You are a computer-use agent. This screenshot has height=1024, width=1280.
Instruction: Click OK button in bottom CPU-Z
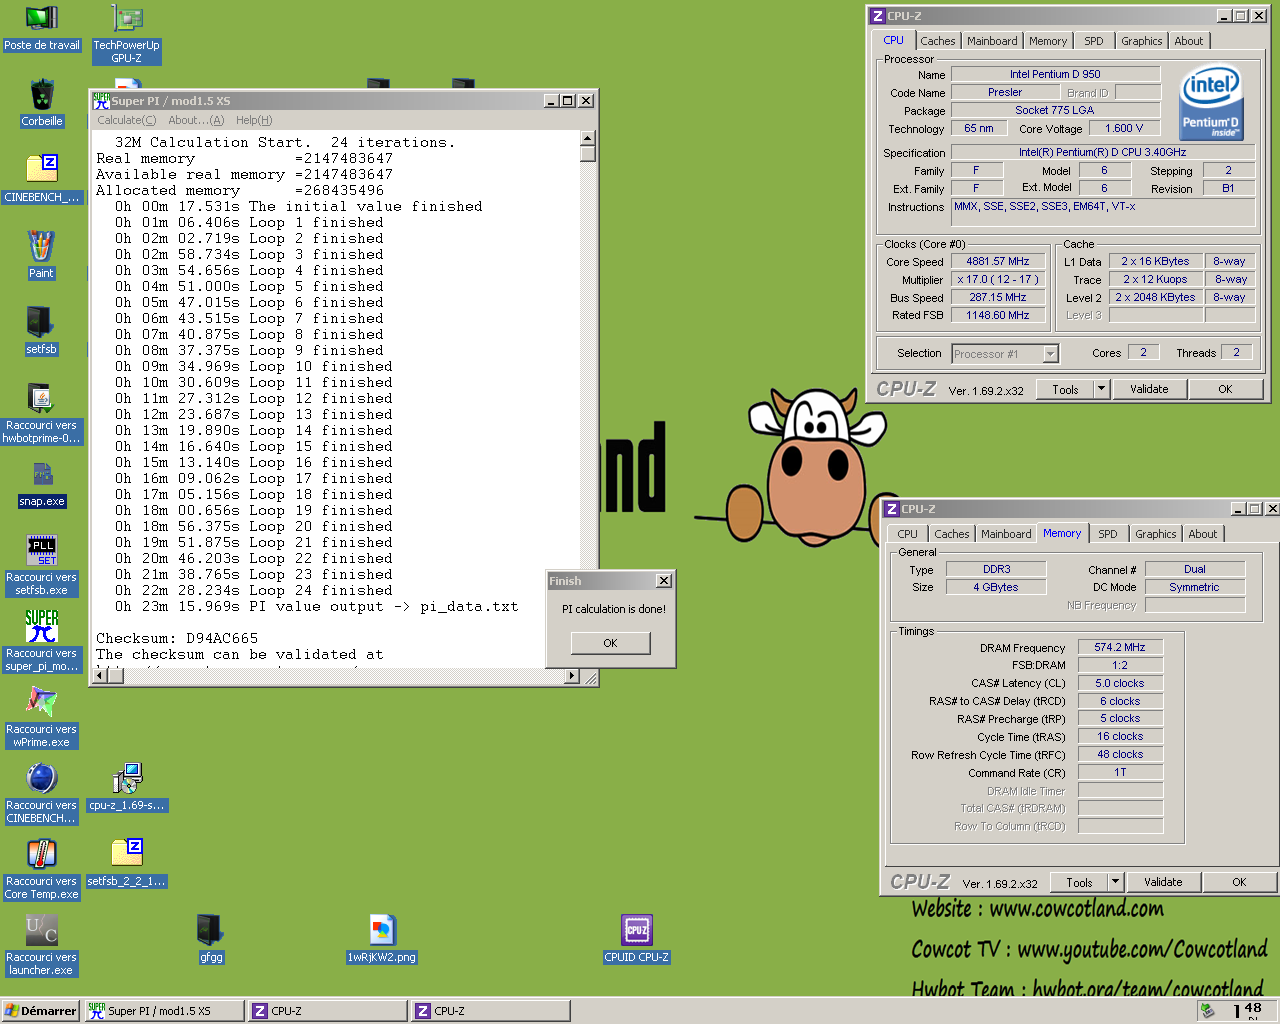click(1239, 882)
